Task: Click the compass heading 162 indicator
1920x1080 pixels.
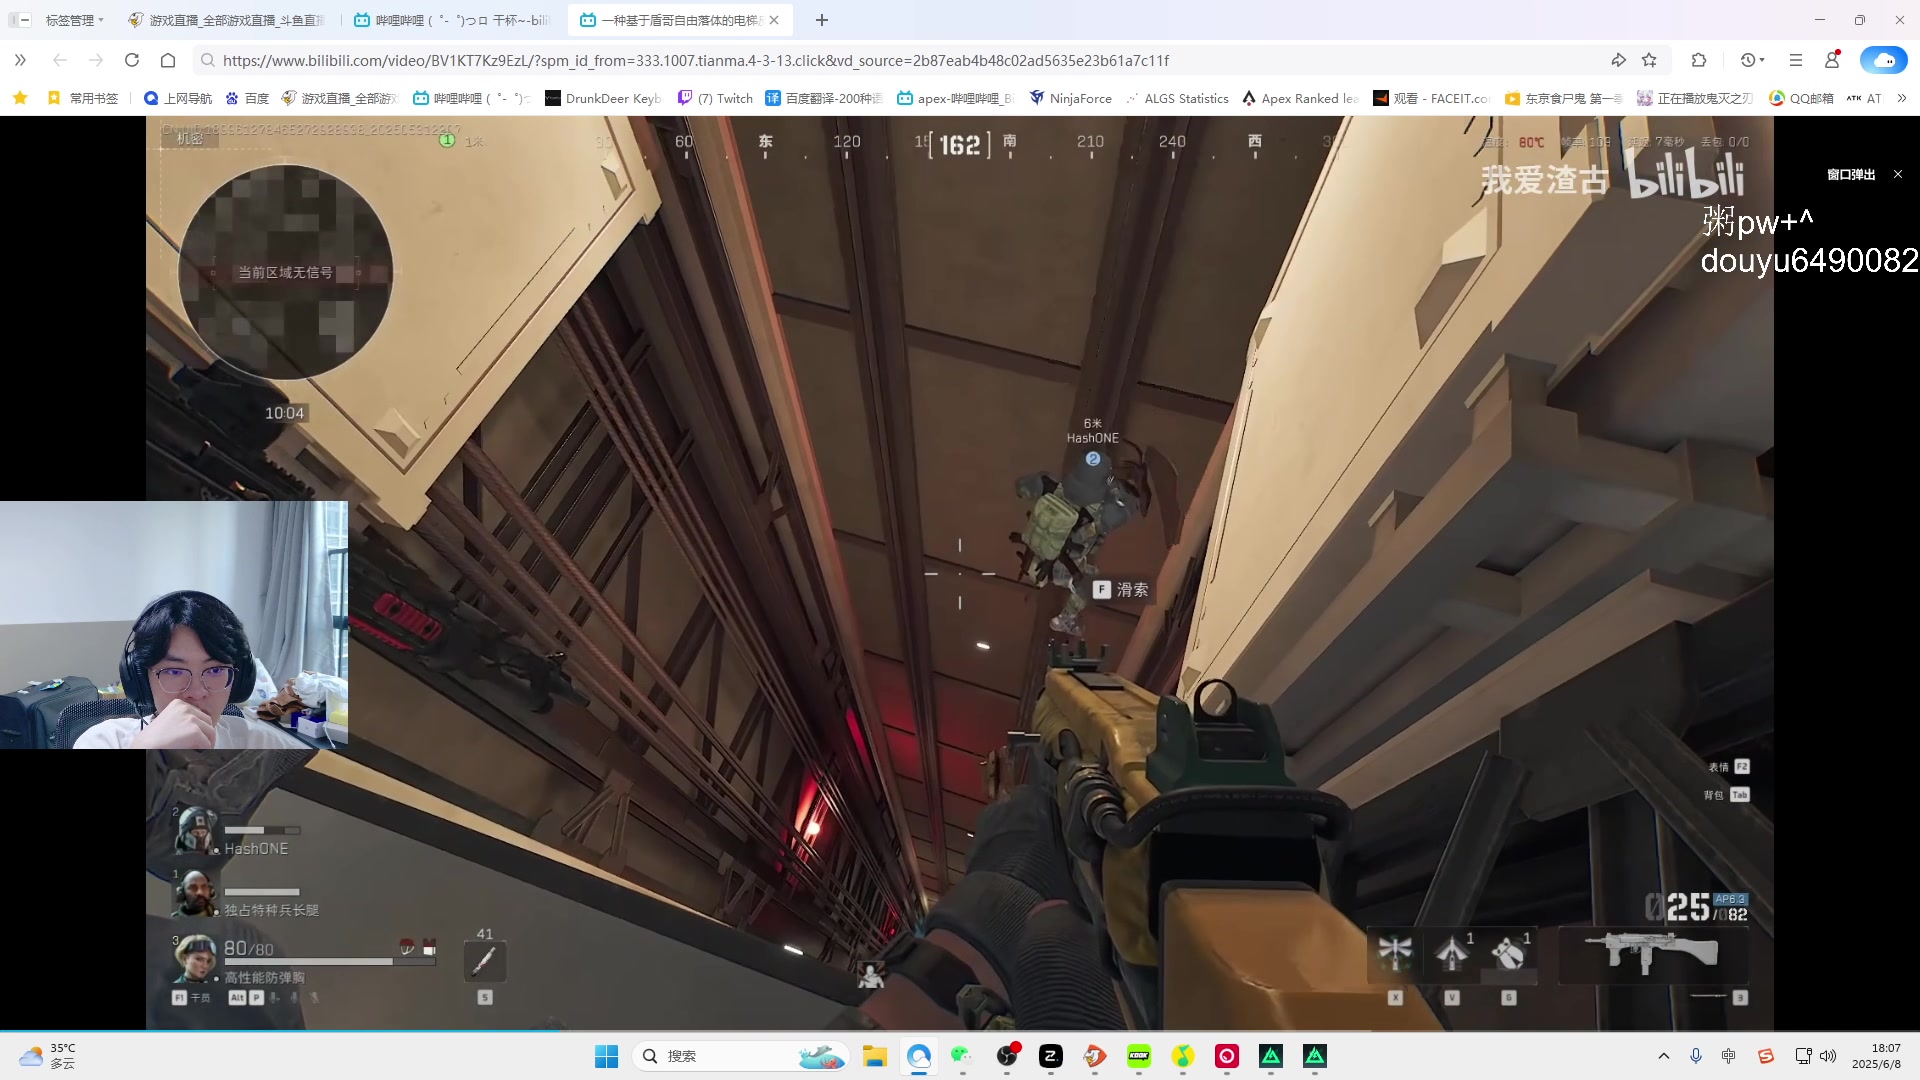Action: tap(960, 145)
